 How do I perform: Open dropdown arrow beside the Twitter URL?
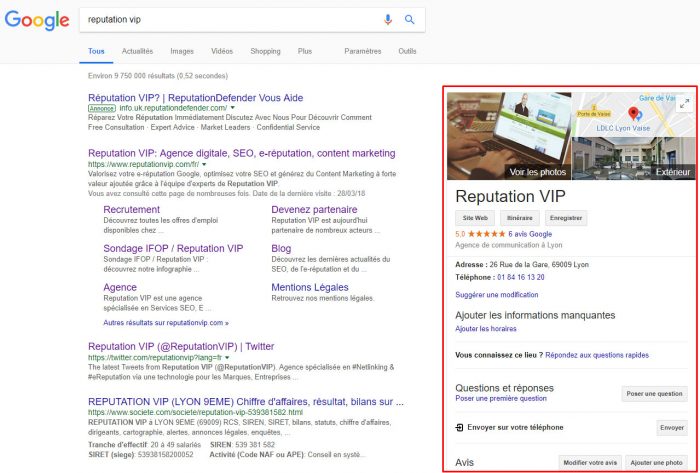click(227, 357)
